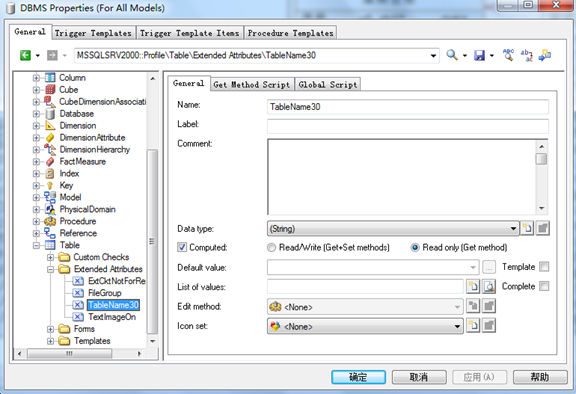This screenshot has width=576, height=394.
Task: Open the Get Method Script tab
Action: pyautogui.click(x=252, y=84)
